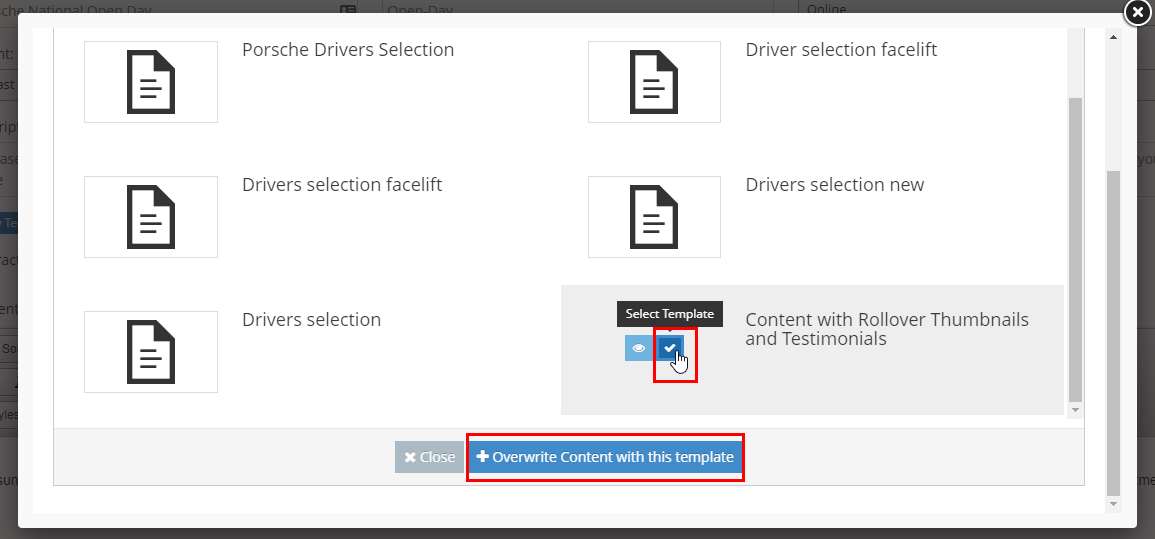This screenshot has height=539, width=1155.
Task: Click the Porsche Drivers Selection title
Action: tap(348, 50)
